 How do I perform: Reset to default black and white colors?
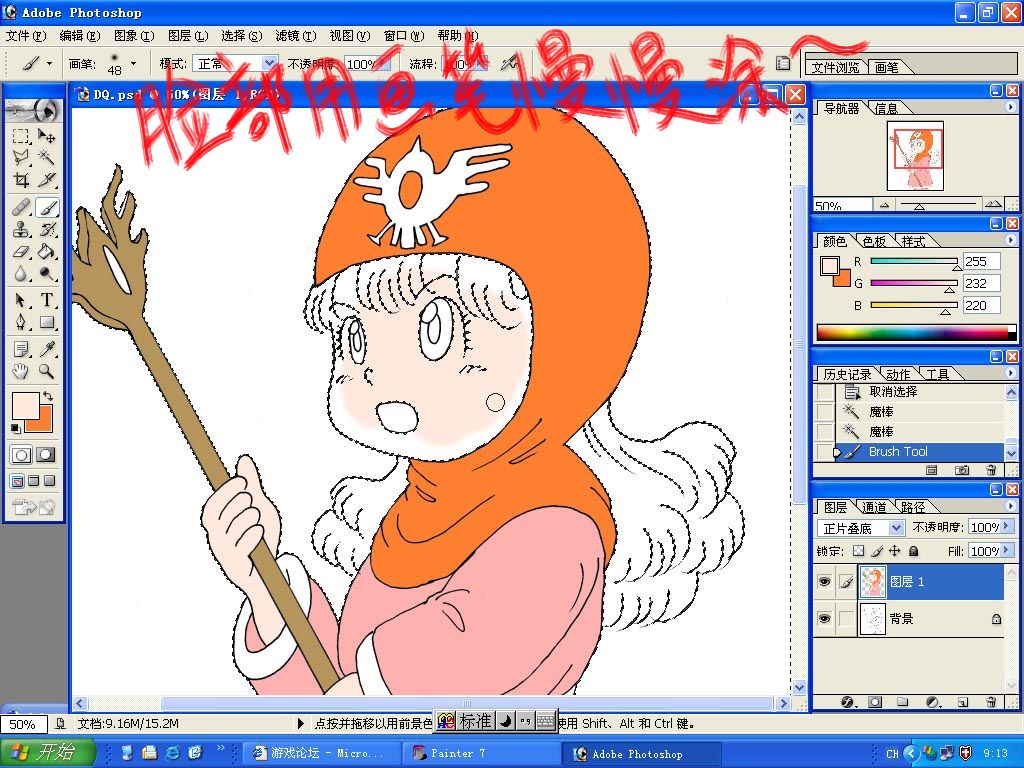tap(16, 428)
